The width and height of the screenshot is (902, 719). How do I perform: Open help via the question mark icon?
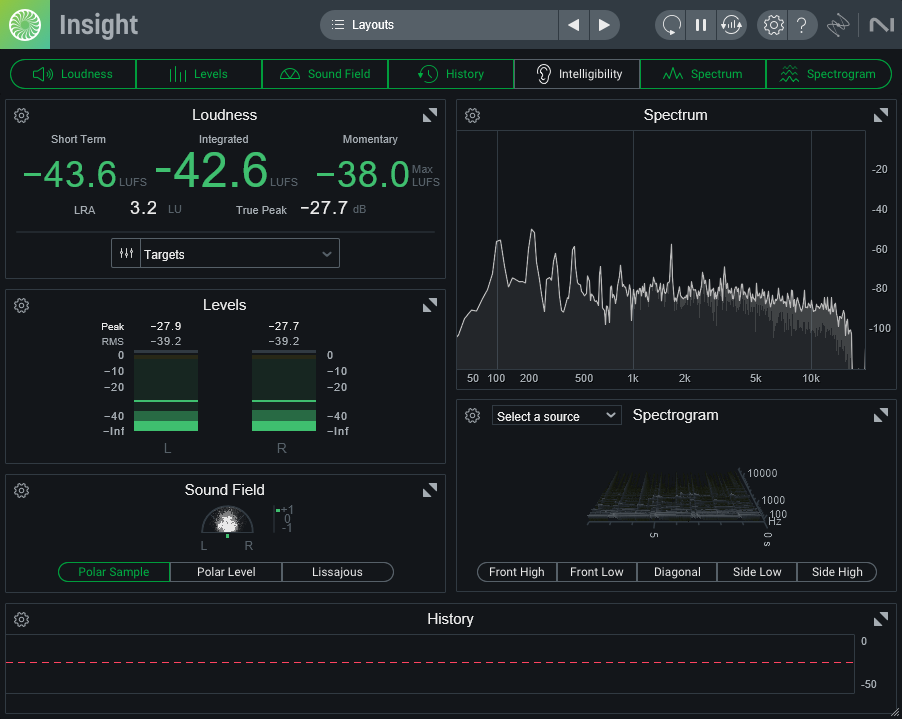pos(802,25)
